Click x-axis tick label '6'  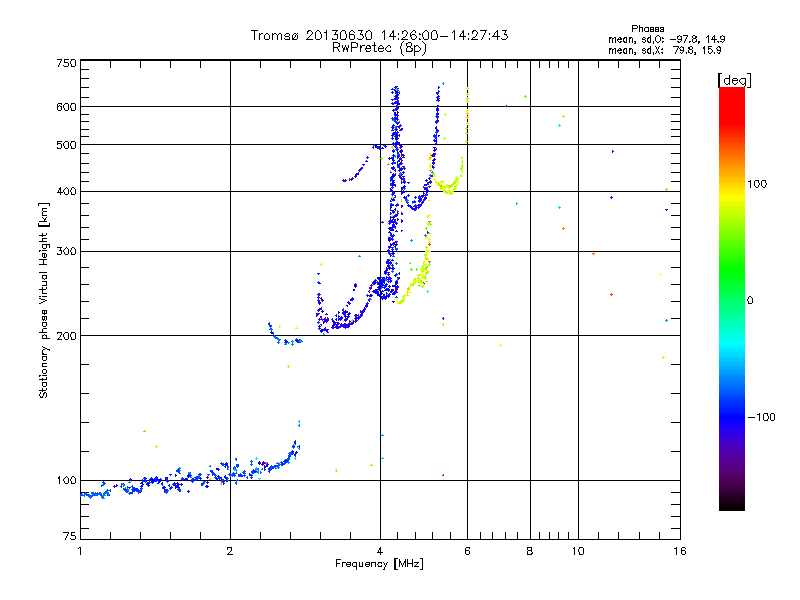click(467, 551)
